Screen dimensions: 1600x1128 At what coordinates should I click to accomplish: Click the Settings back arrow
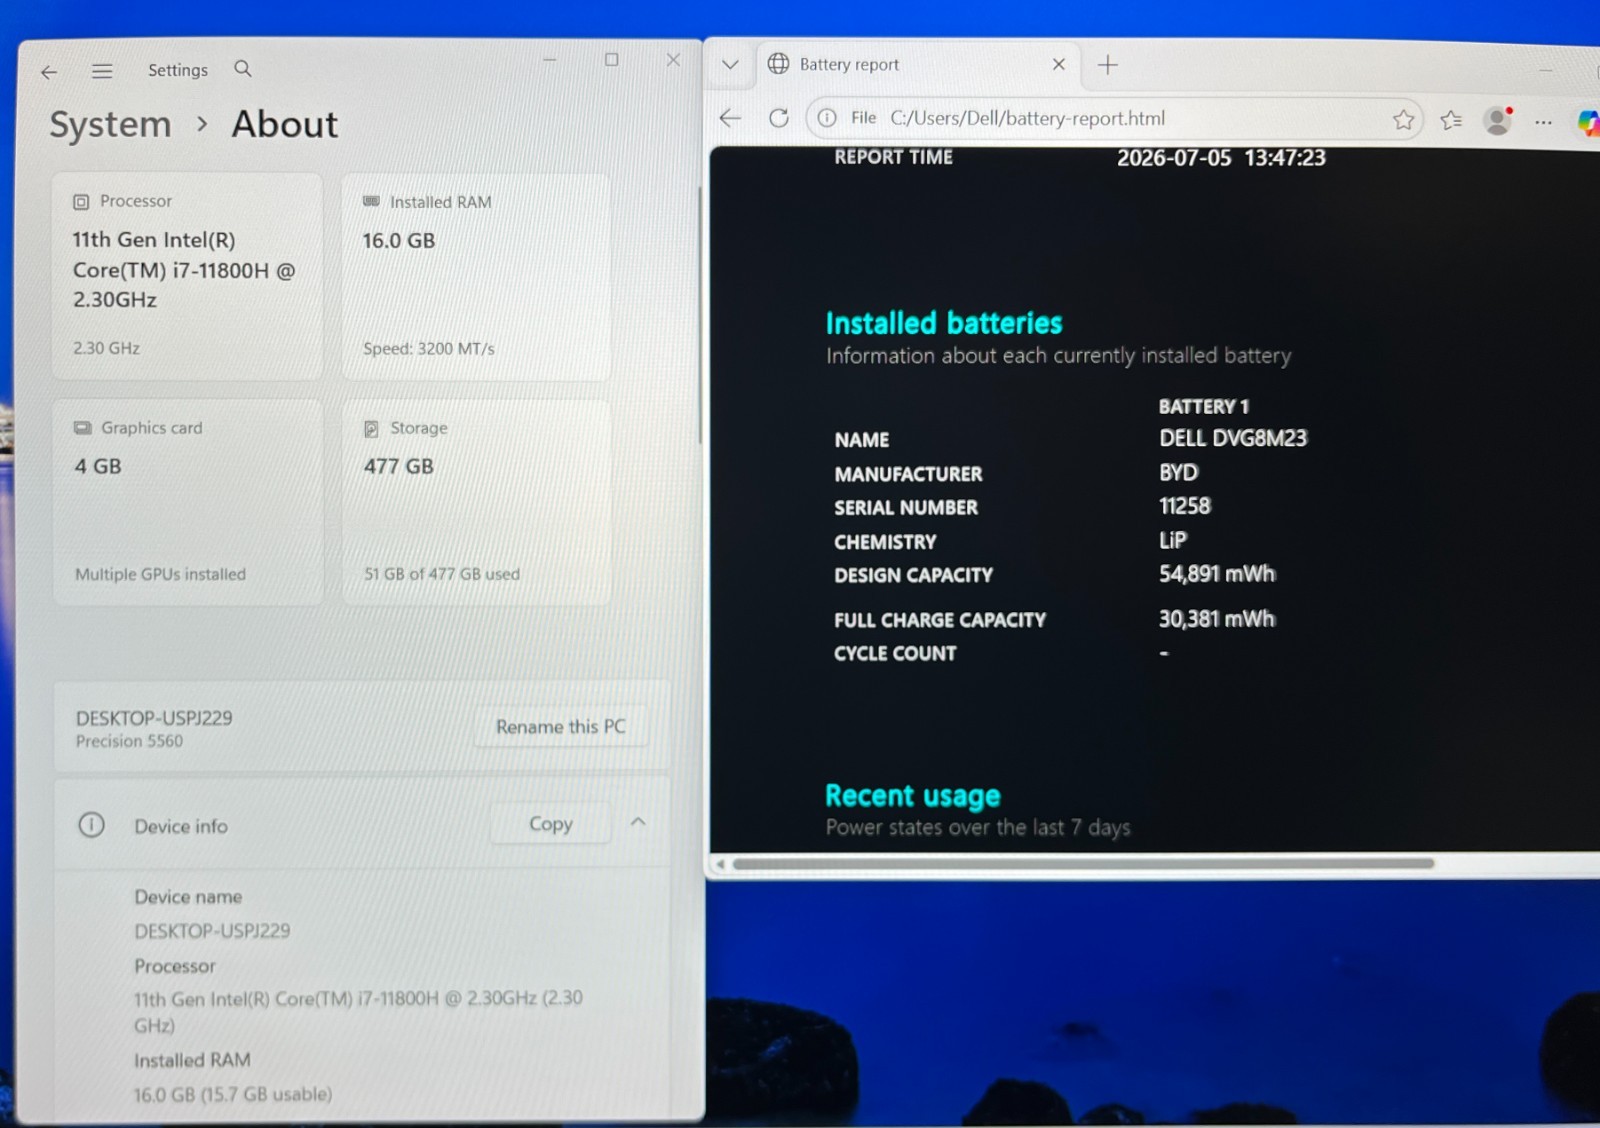48,71
